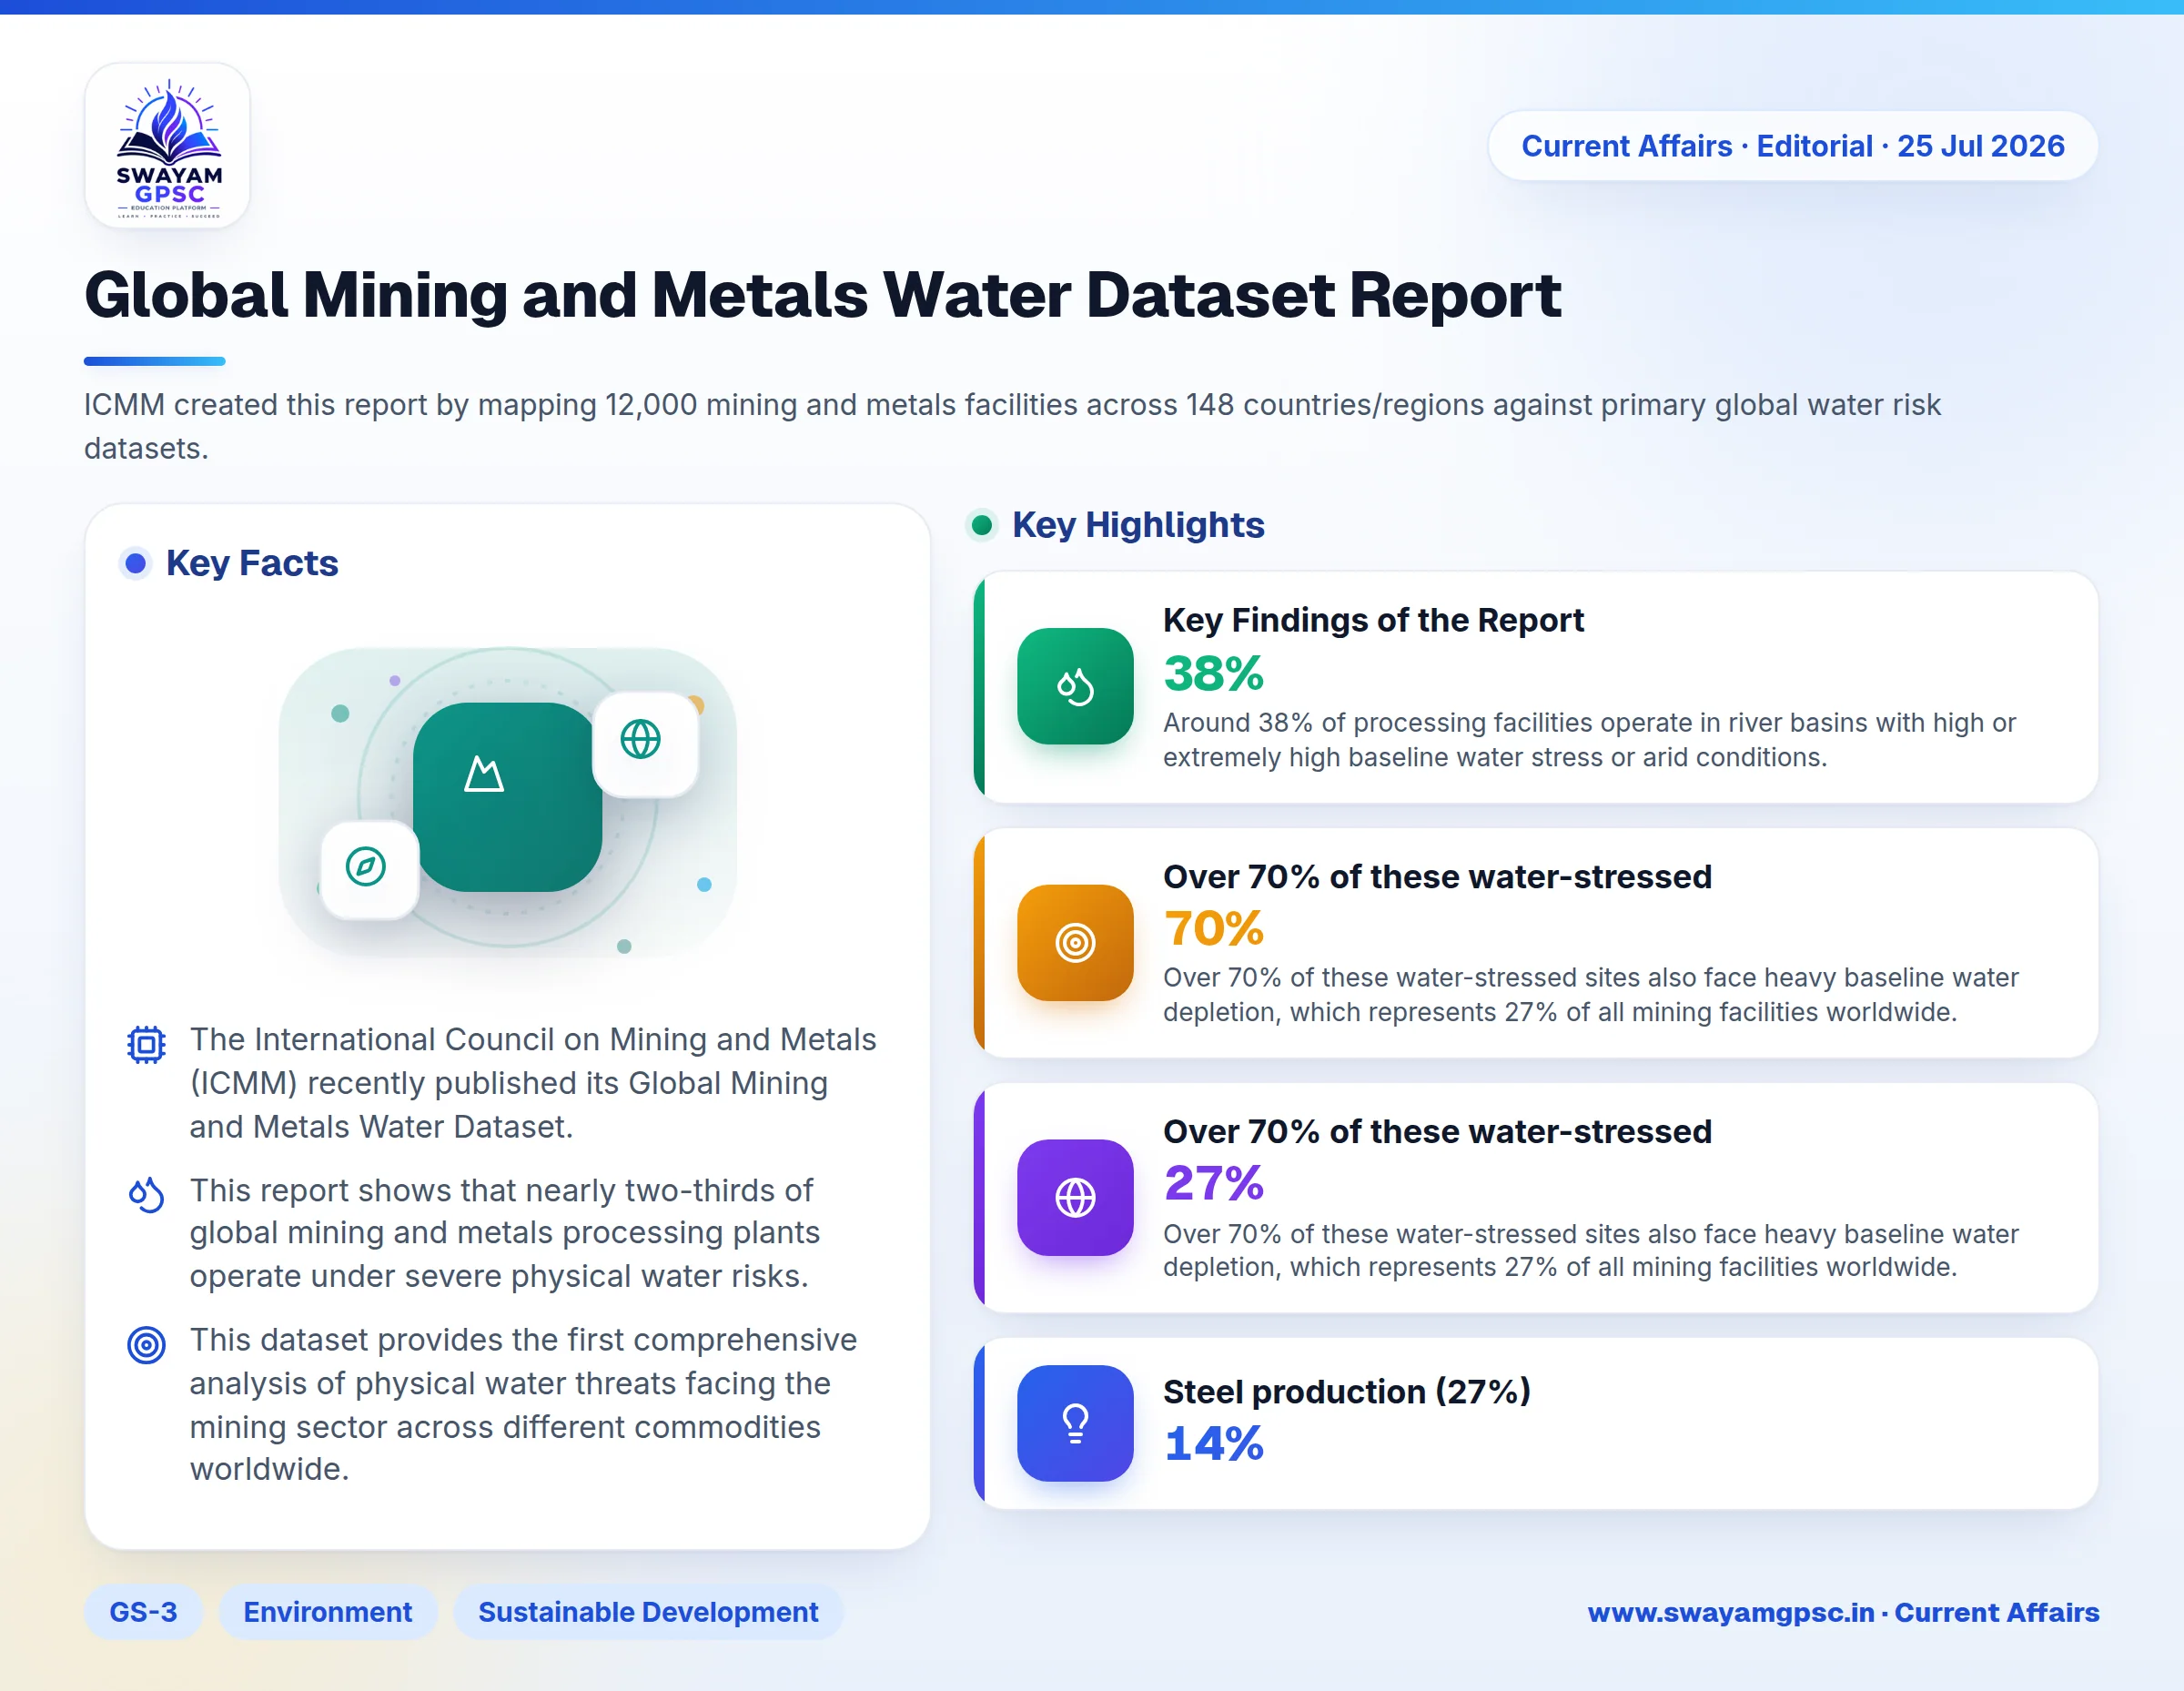Click the nearly two-thirds bullet text

point(504,1233)
